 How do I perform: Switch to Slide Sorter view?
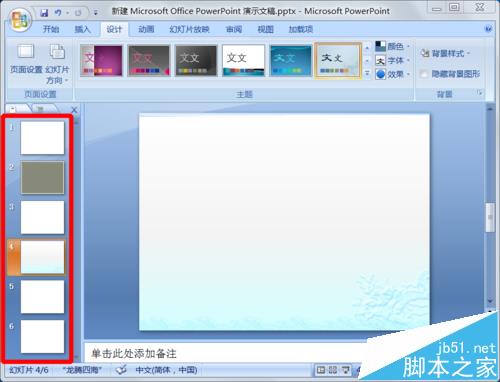333,370
